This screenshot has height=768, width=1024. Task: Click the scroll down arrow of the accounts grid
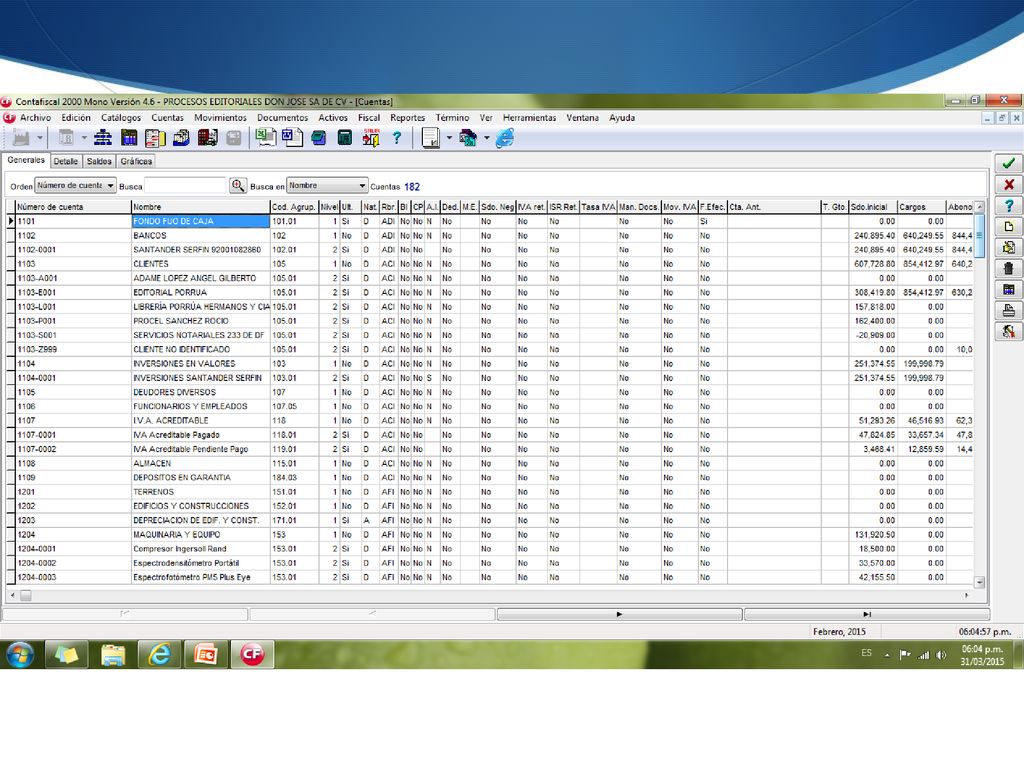point(979,581)
